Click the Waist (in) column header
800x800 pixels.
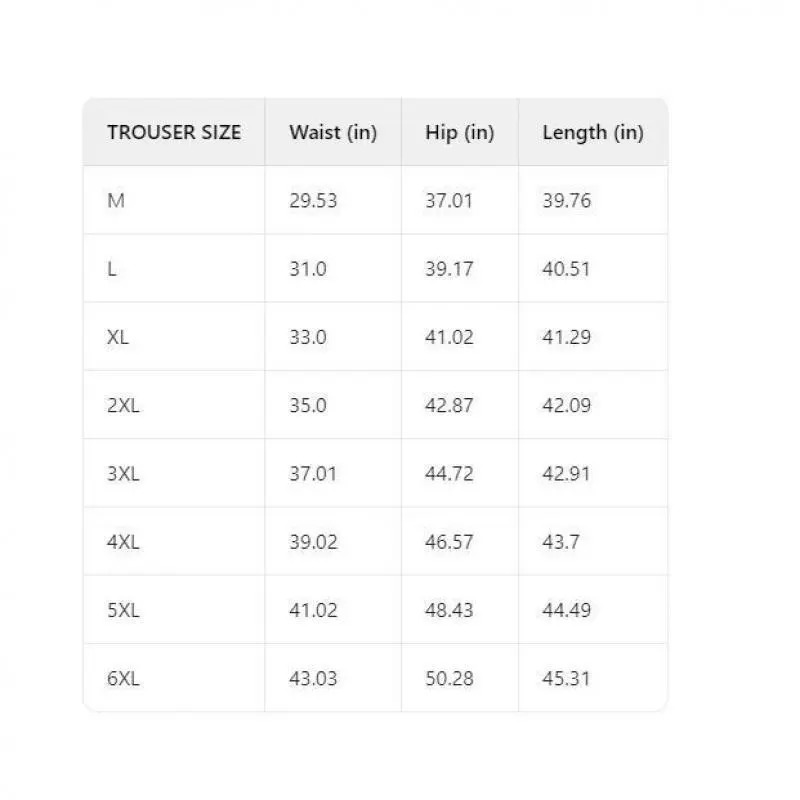tap(333, 132)
